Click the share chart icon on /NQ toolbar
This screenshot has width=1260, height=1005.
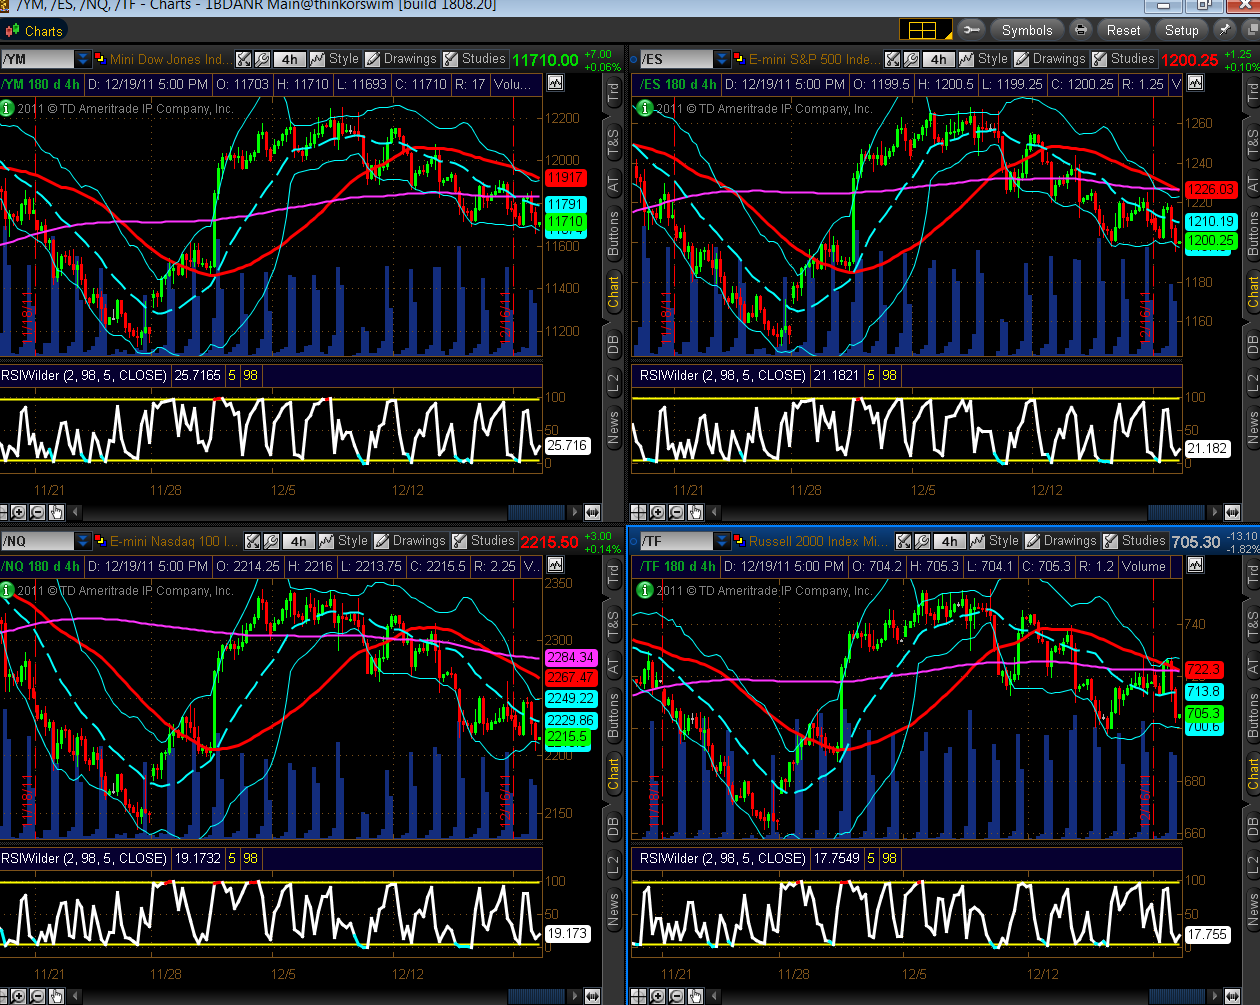[253, 541]
